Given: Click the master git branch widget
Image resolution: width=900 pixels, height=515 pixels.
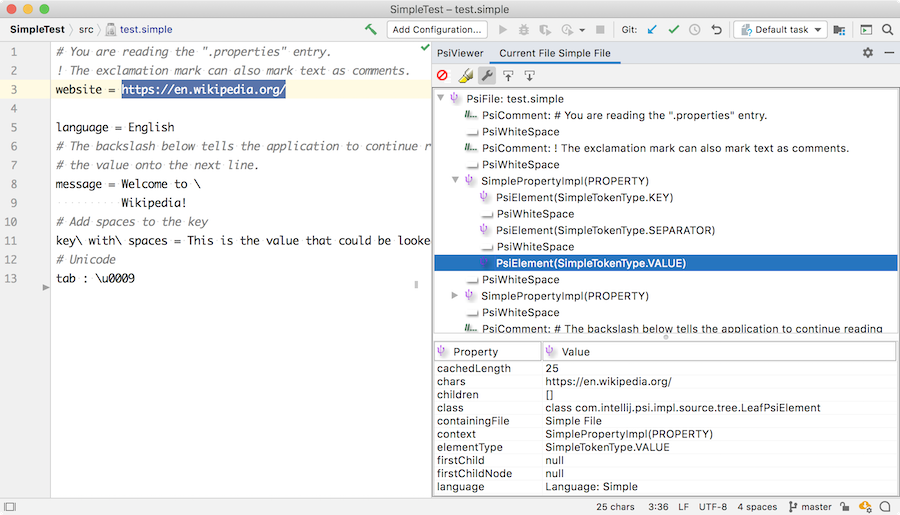Looking at the screenshot, I should tap(810, 507).
